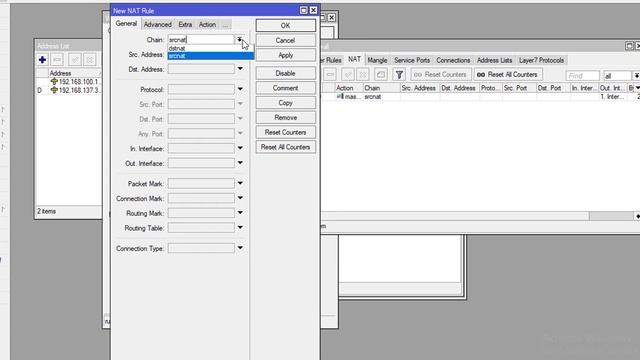Screen dimensions: 640x360
Task: Select the 192.168.137.3 address row
Action: [69, 90]
